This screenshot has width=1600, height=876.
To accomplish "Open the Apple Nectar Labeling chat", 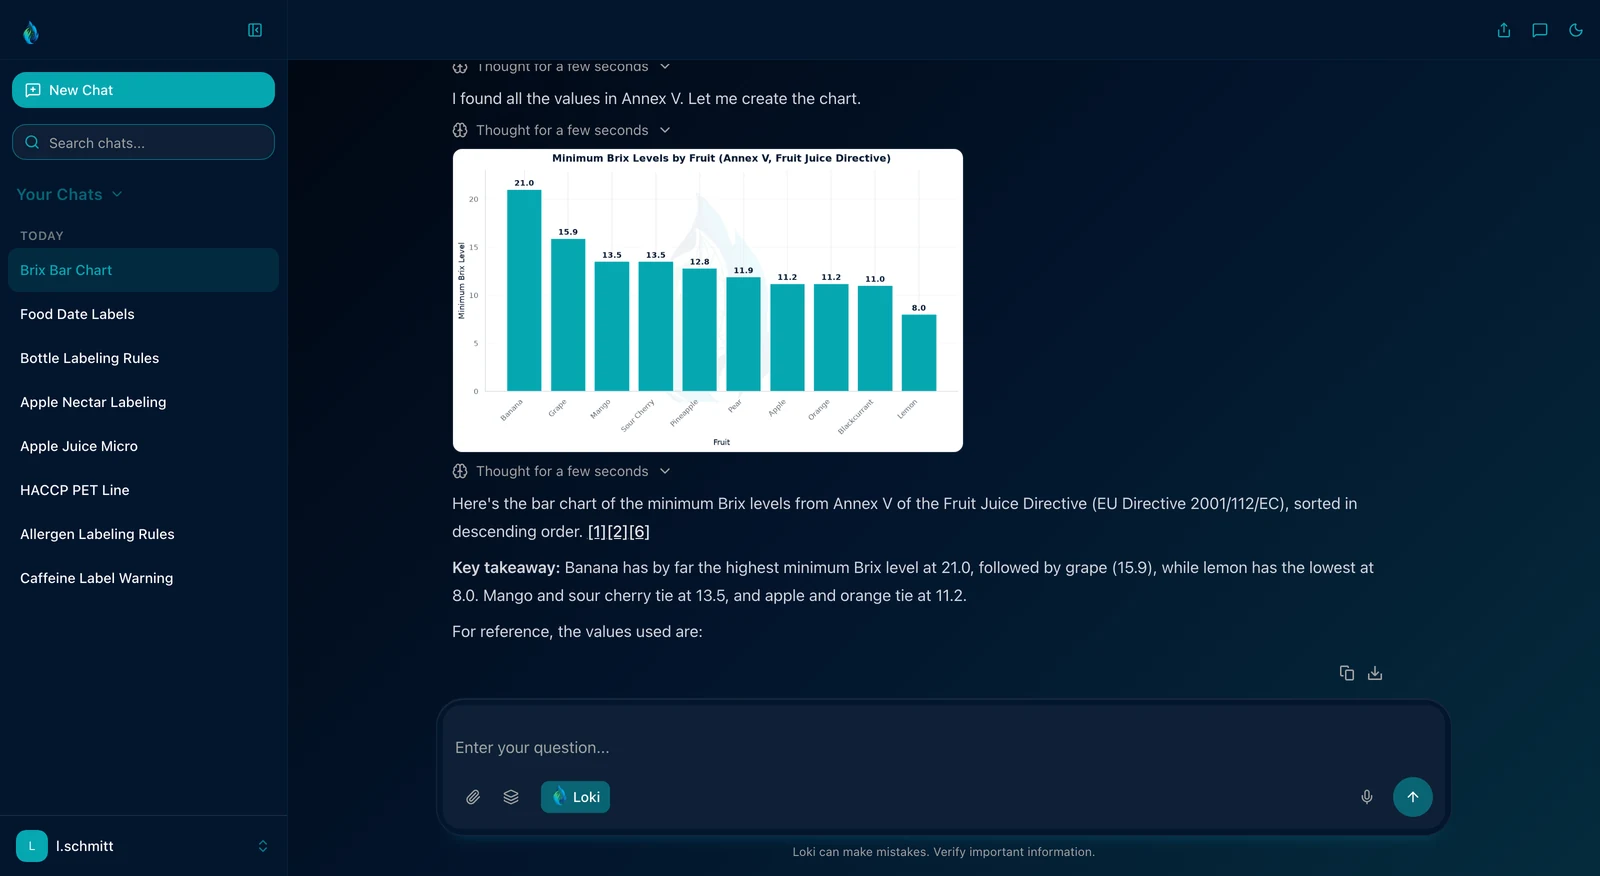I will 143,402.
